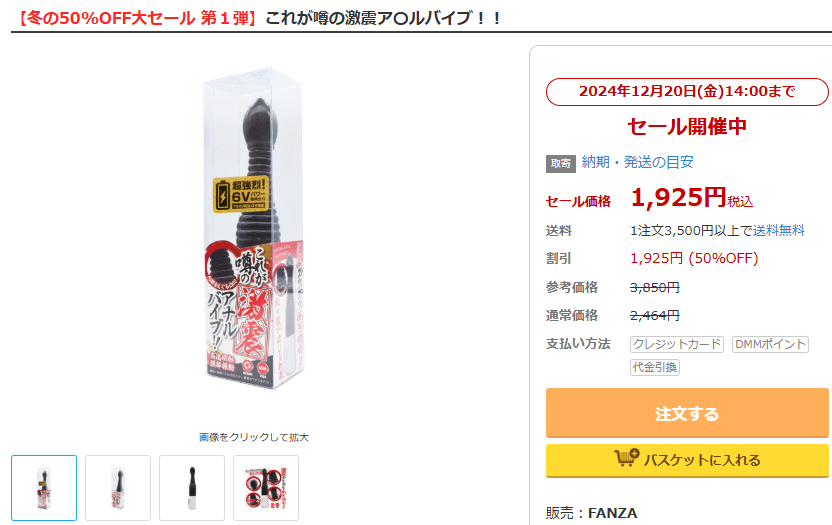Show the second product thumbnail
This screenshot has width=832, height=525.
pyautogui.click(x=118, y=488)
